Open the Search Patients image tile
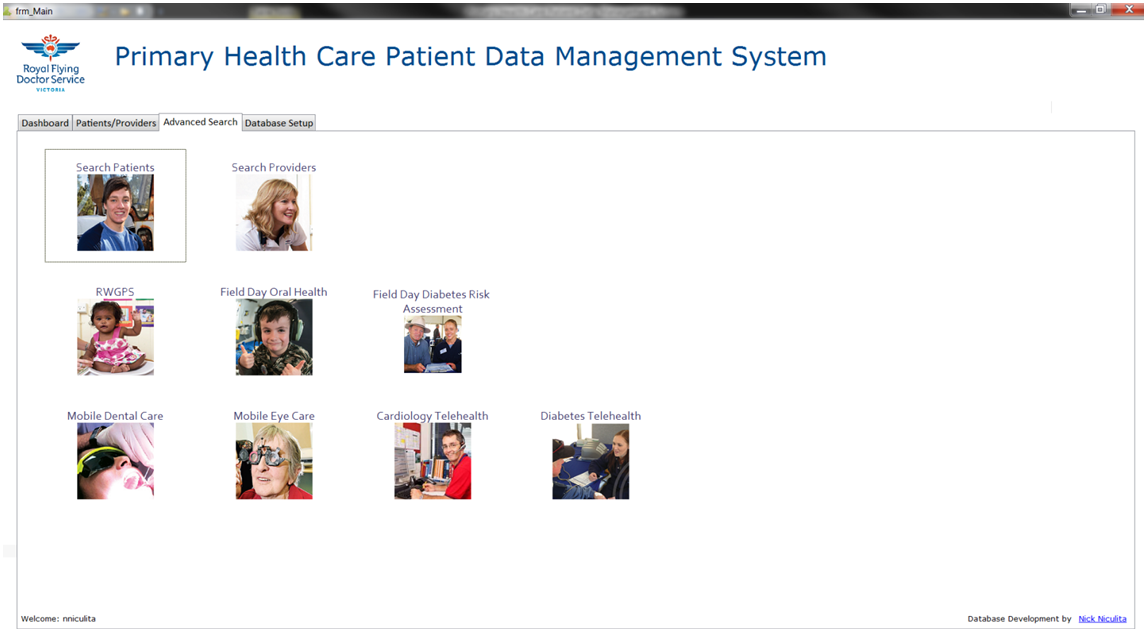 pos(115,213)
